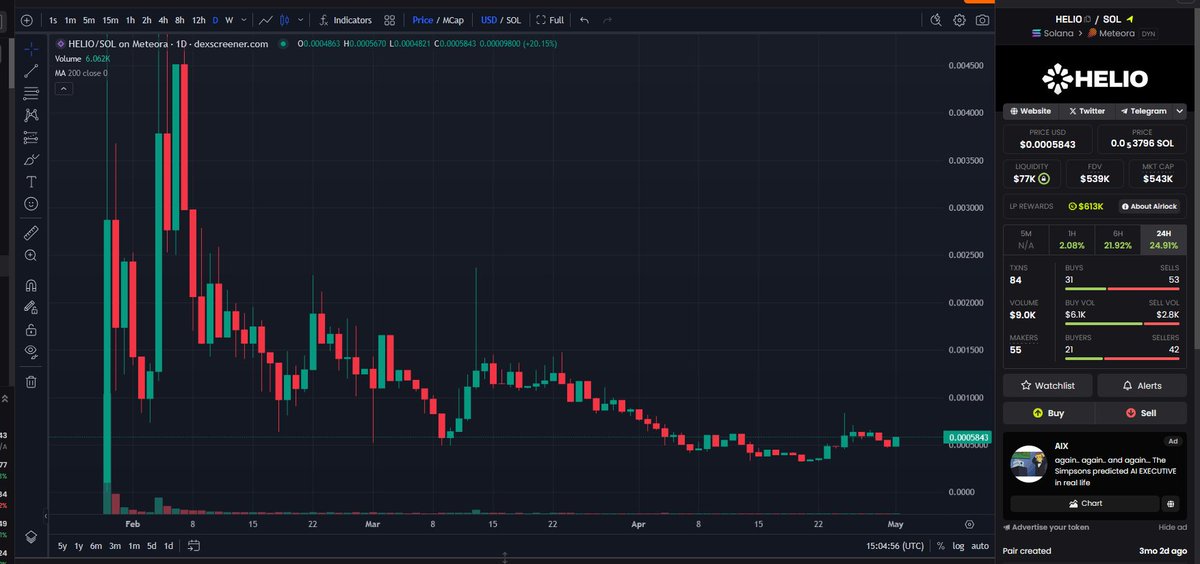Open timezone menu at 15:04:56 (UTC)

894,546
